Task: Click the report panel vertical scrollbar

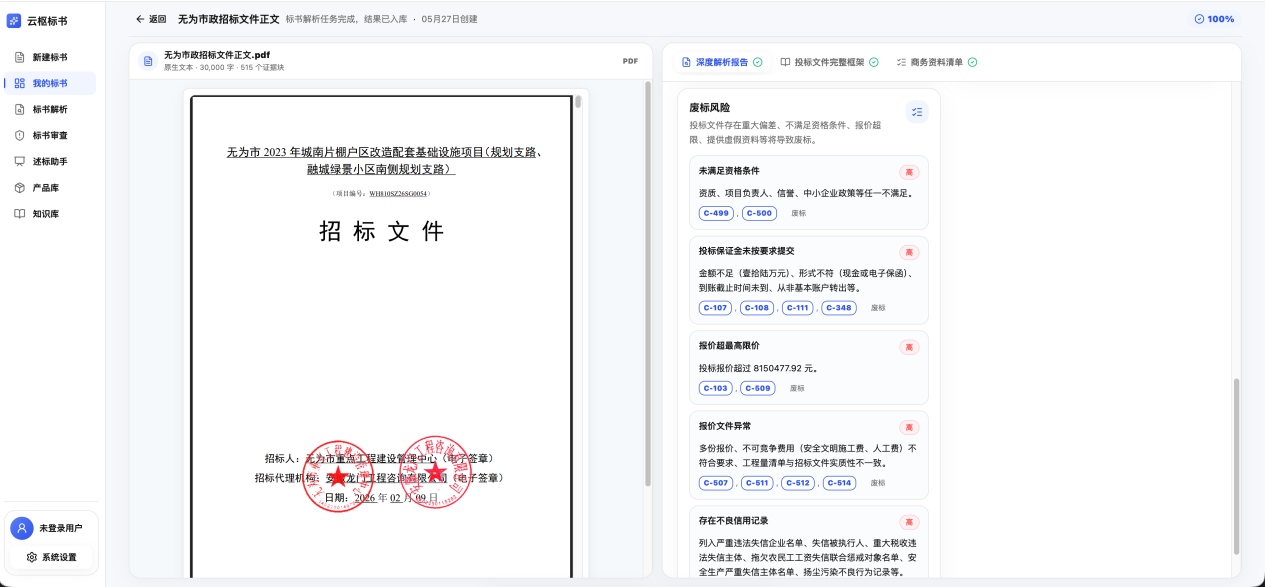Action: (x=1237, y=465)
